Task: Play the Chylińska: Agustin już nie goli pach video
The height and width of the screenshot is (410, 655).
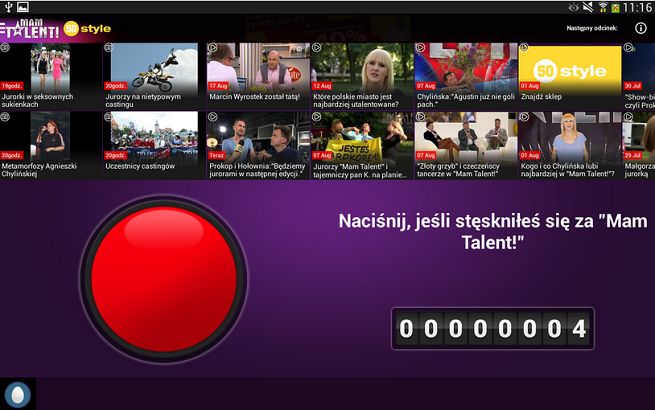Action: coord(466,76)
